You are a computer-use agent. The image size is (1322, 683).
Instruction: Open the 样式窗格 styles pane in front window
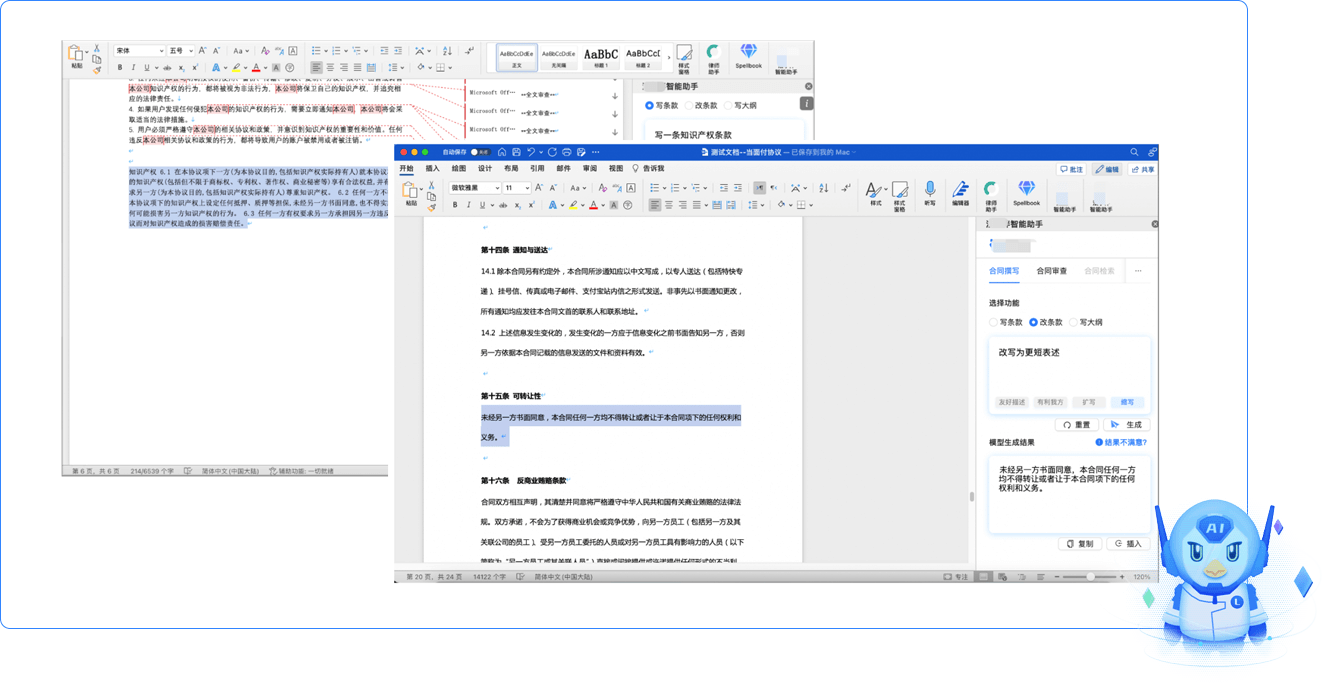[x=899, y=192]
